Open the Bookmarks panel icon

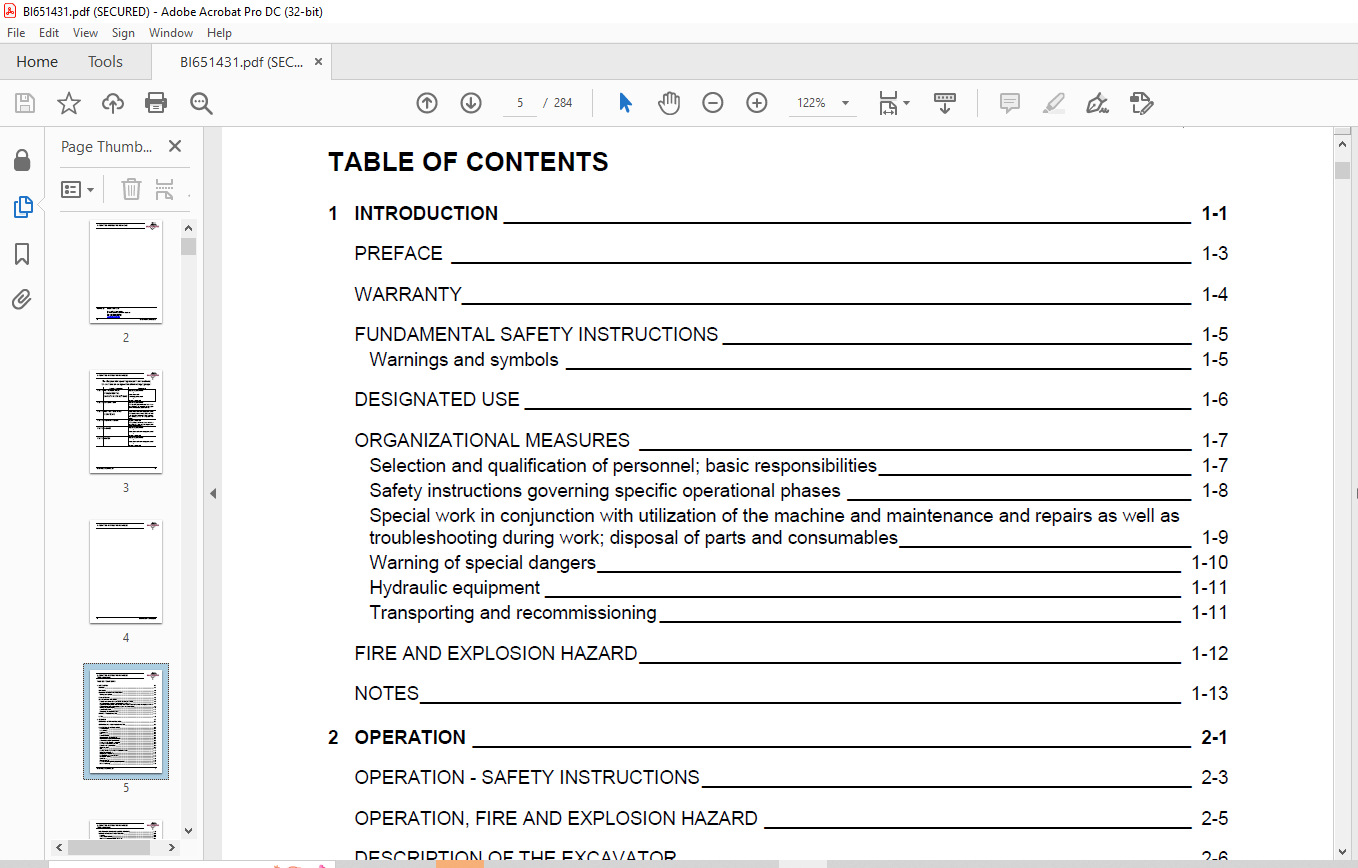(22, 254)
